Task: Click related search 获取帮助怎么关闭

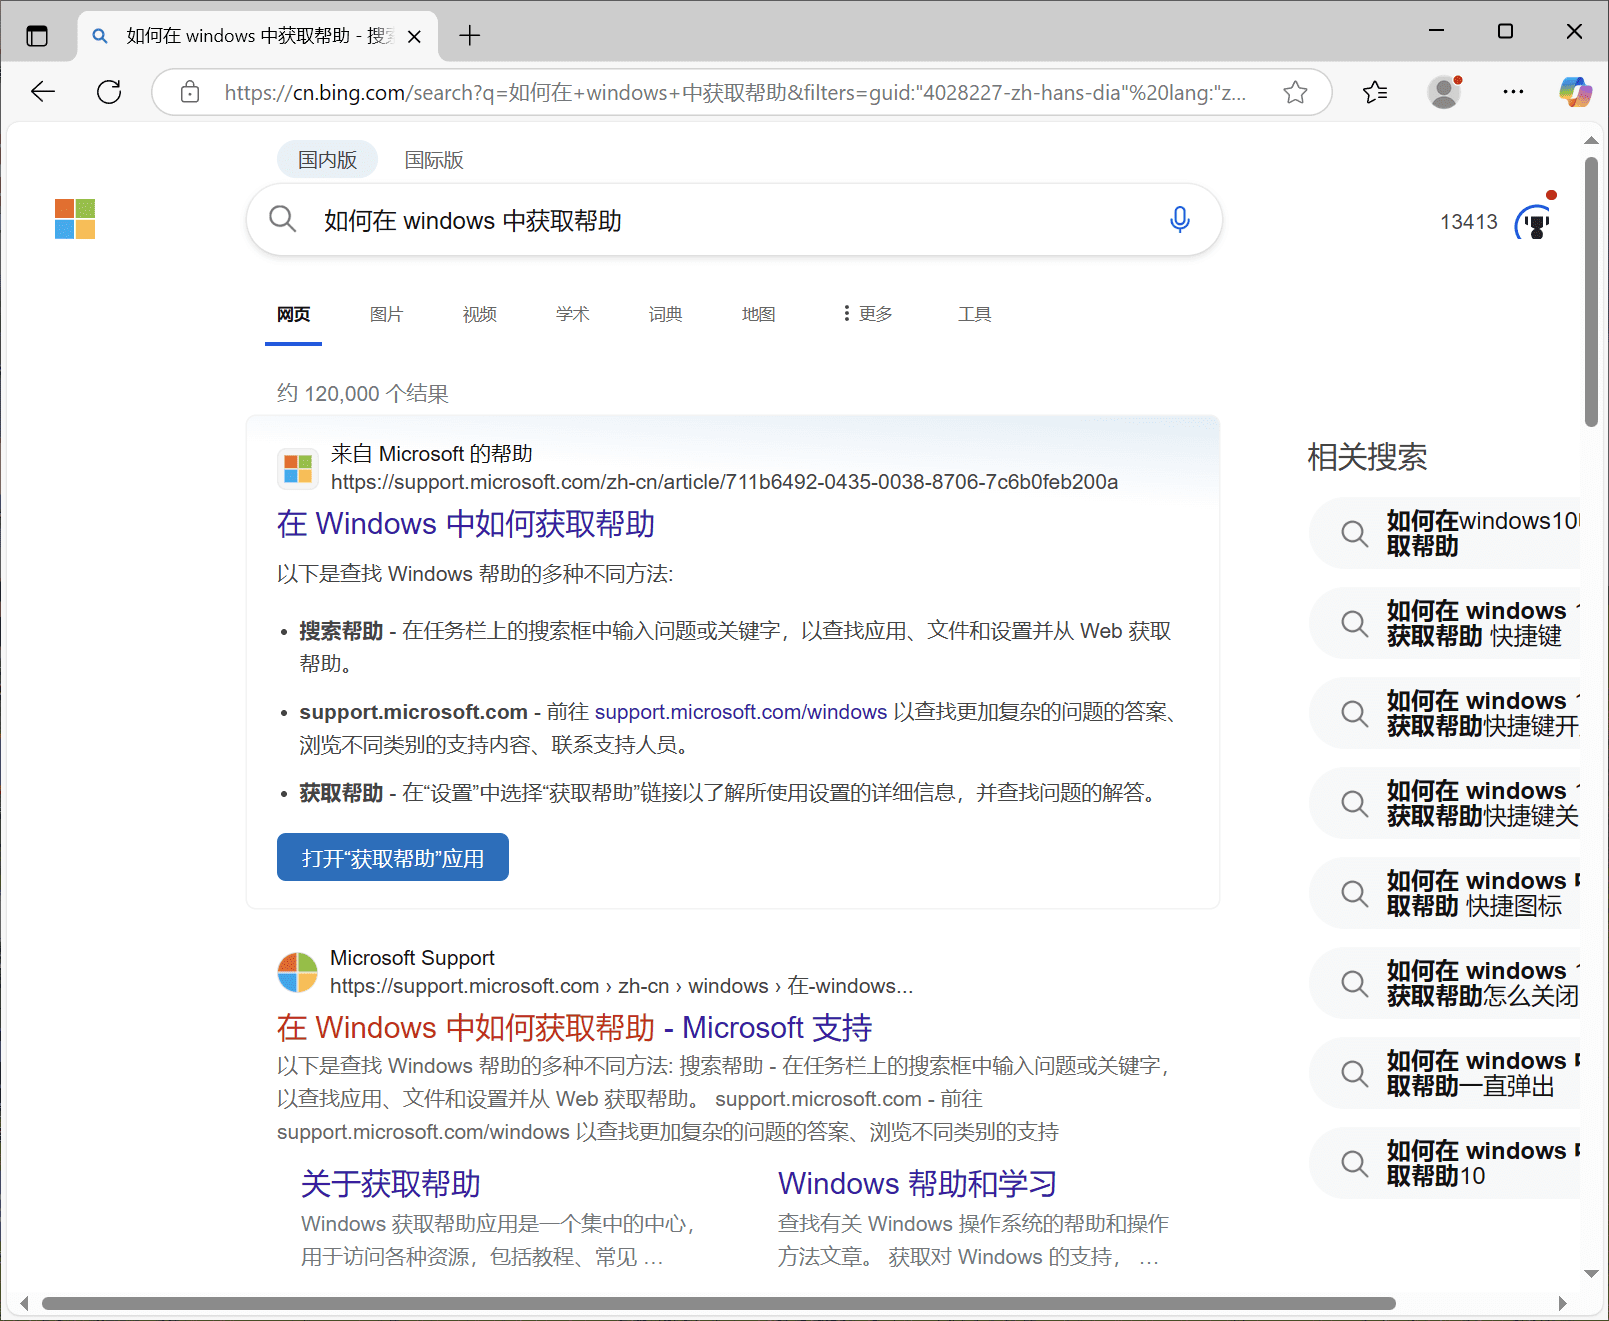Action: (1446, 983)
